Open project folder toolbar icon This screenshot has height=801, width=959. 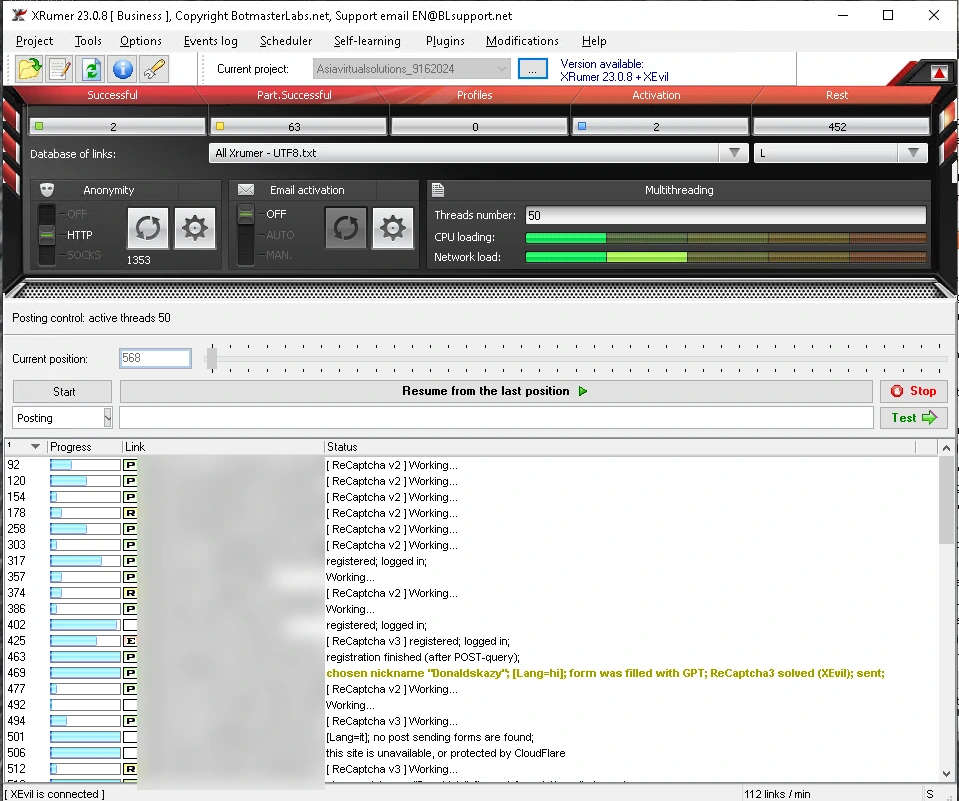click(29, 68)
